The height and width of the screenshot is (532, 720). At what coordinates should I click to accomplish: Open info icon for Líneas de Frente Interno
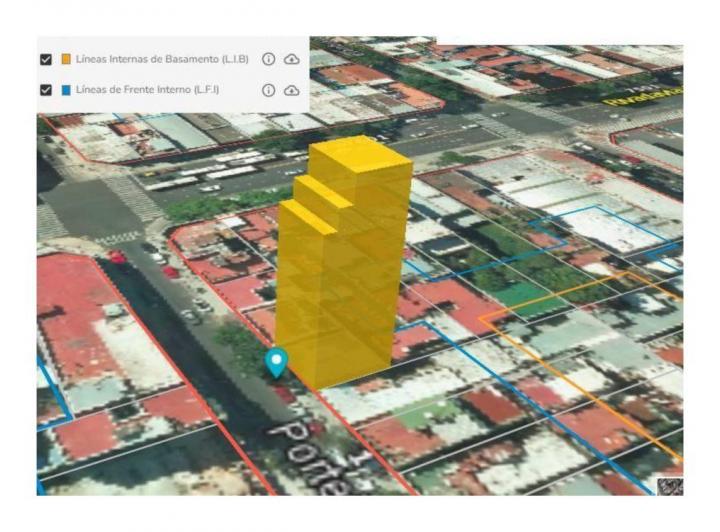pyautogui.click(x=269, y=90)
